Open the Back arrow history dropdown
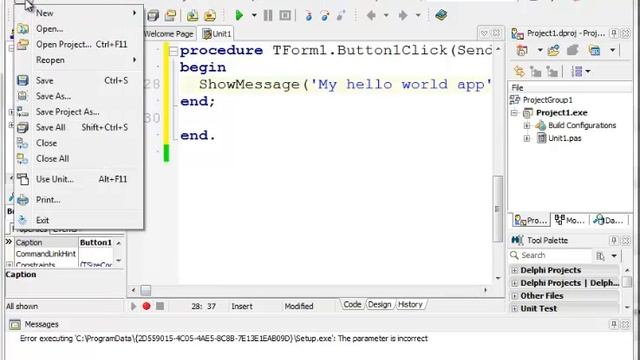Image resolution: width=640 pixels, height=360 pixels. pos(386,16)
